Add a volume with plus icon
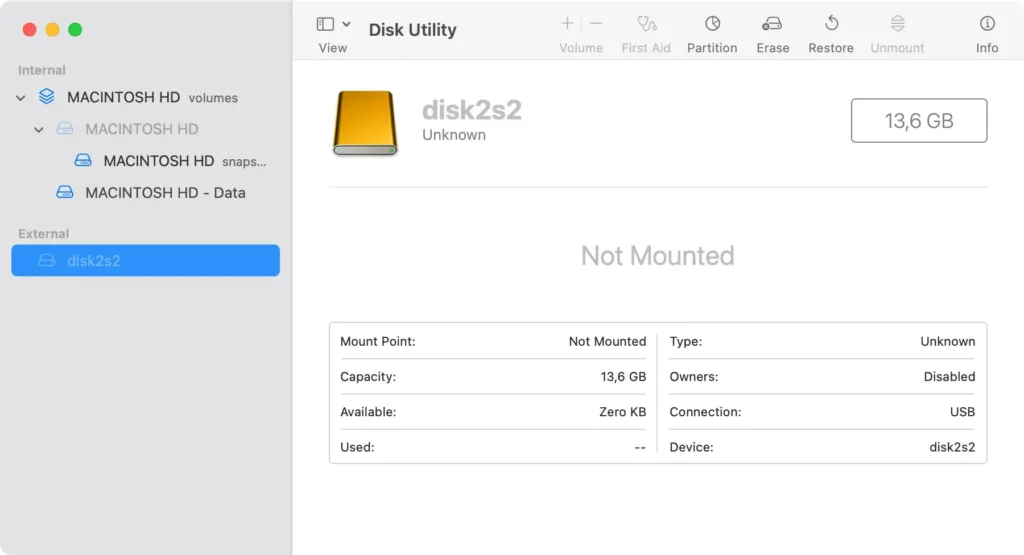The width and height of the screenshot is (1024, 555). pyautogui.click(x=567, y=24)
